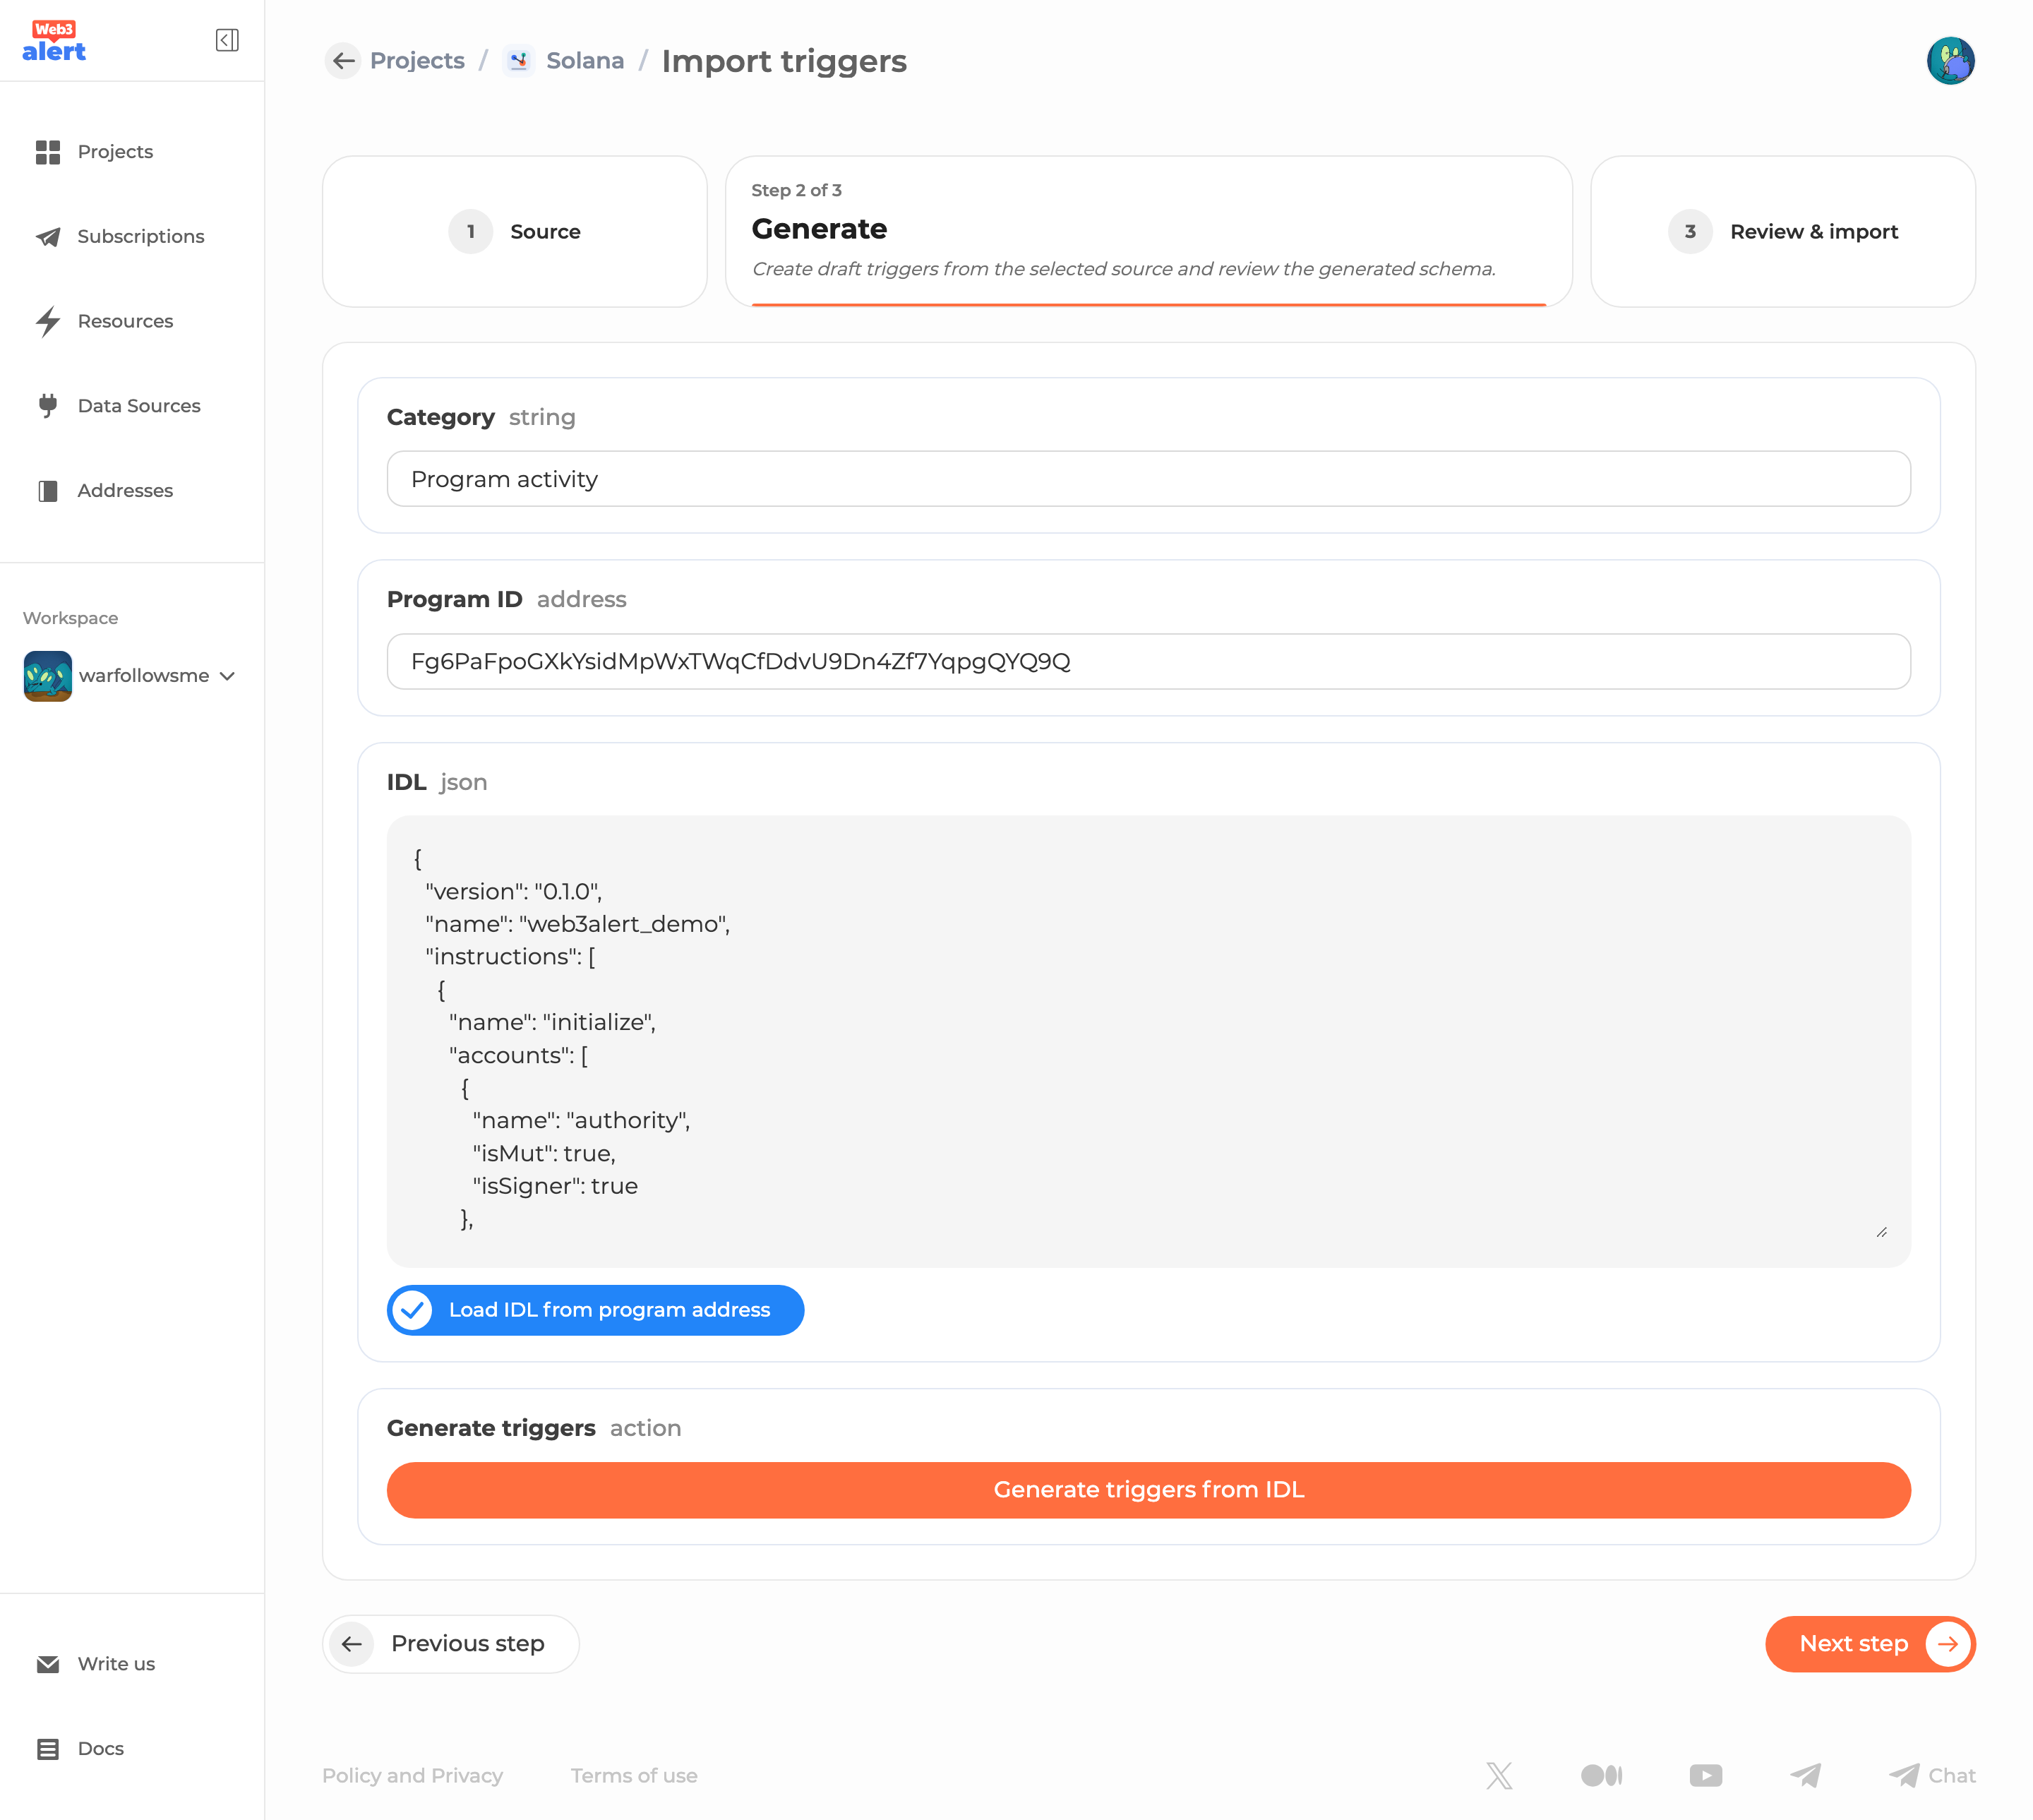Click the Previous step button label
The width and height of the screenshot is (2033, 1820).
(x=467, y=1645)
